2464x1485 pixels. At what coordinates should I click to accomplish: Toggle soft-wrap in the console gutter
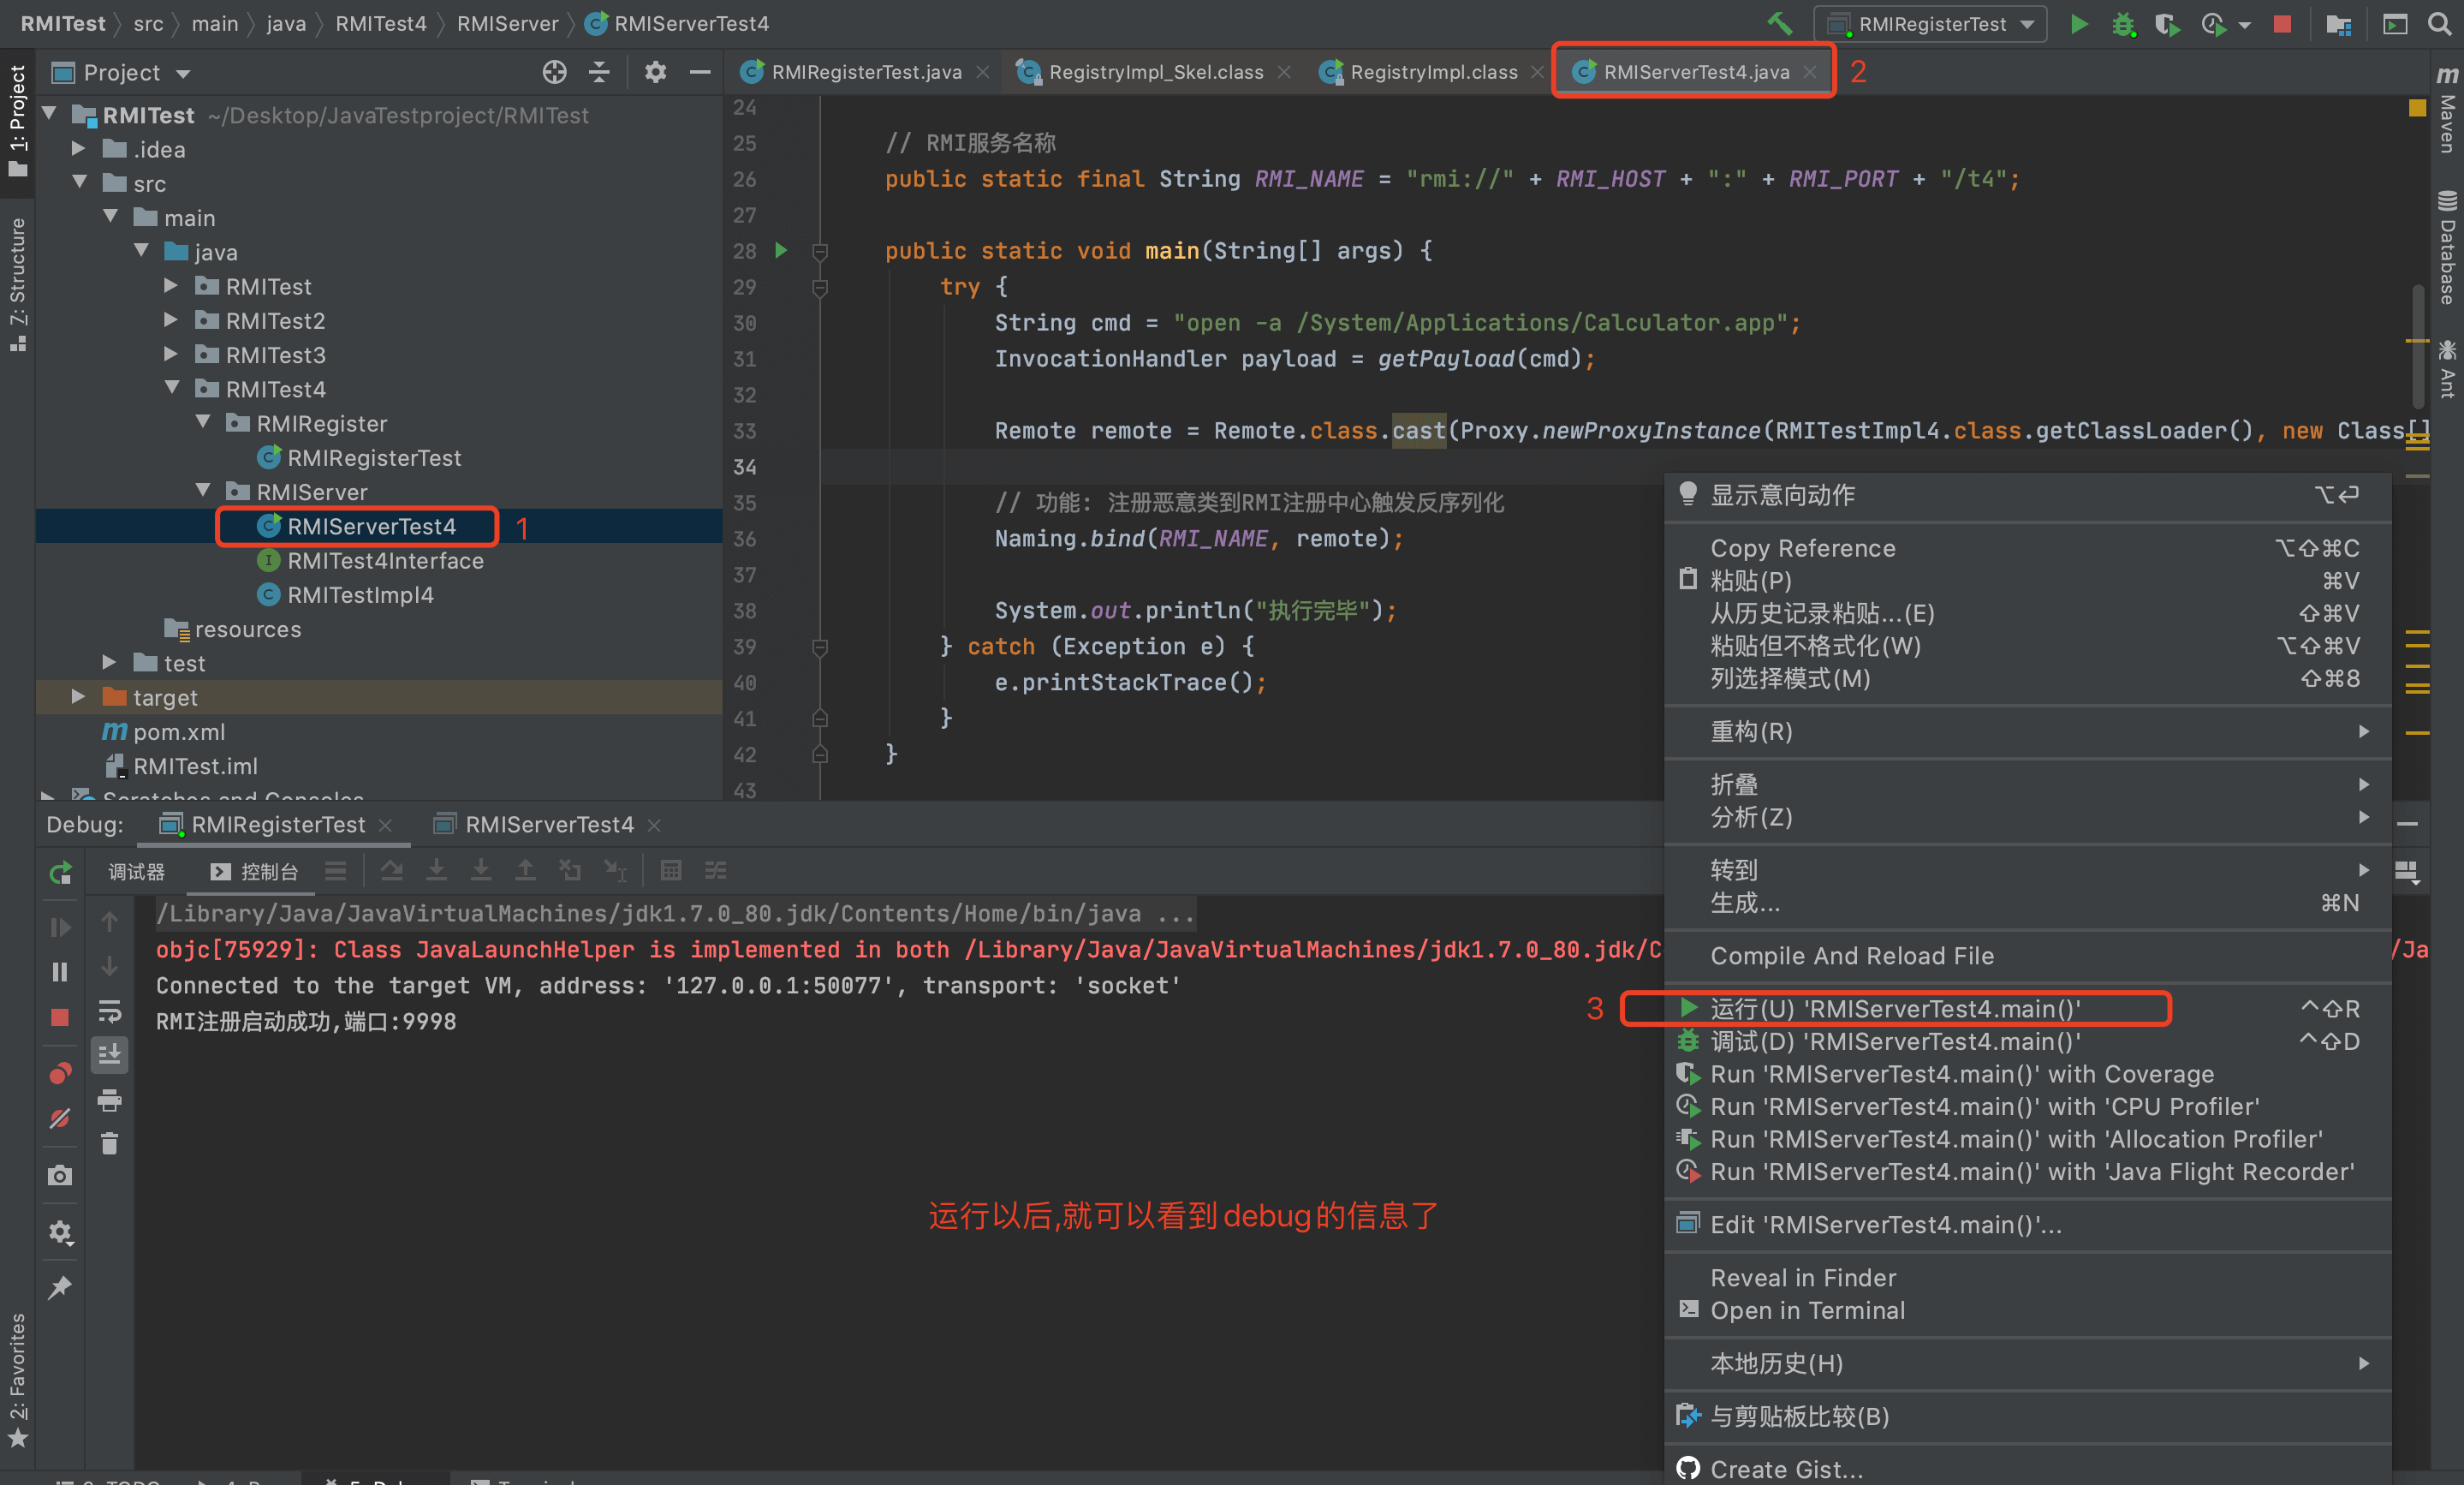[x=110, y=1012]
